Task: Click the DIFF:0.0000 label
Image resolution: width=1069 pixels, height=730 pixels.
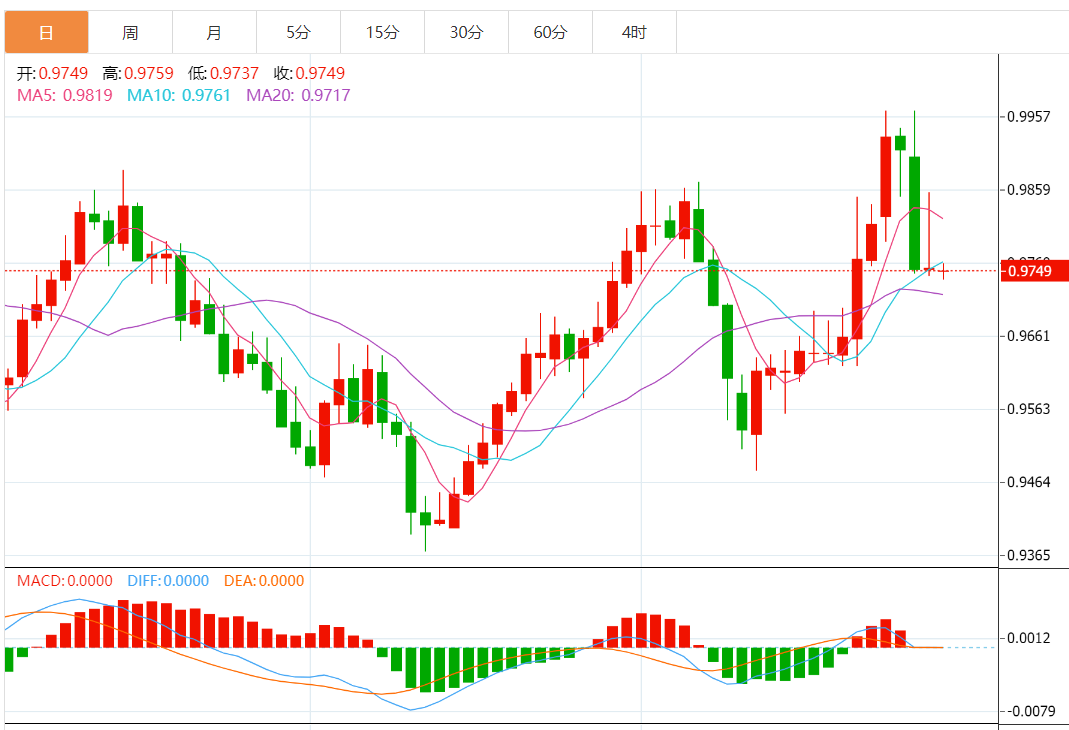Action: pos(168,581)
